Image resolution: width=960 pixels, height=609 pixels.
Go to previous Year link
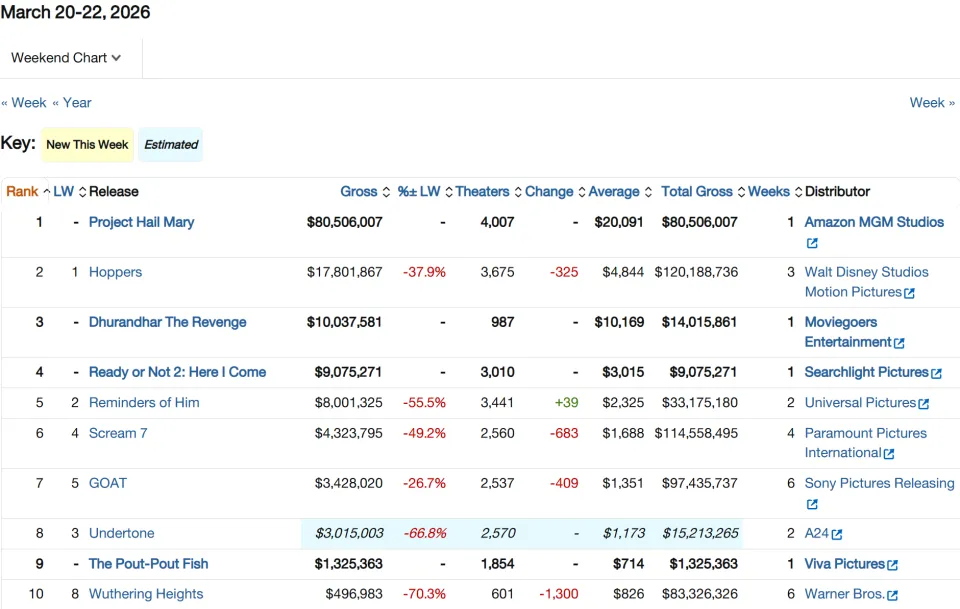72,103
